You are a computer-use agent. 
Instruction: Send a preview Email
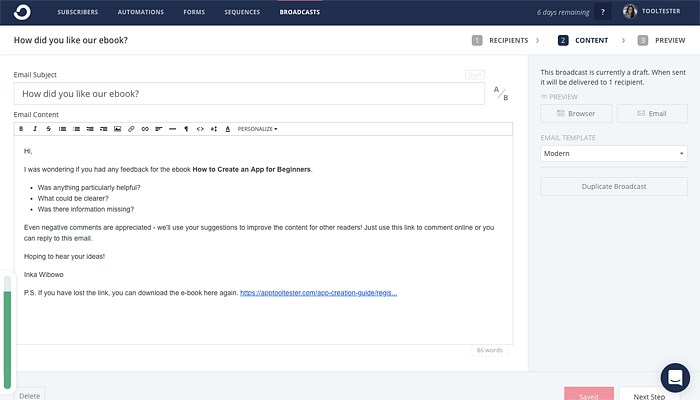click(x=652, y=114)
